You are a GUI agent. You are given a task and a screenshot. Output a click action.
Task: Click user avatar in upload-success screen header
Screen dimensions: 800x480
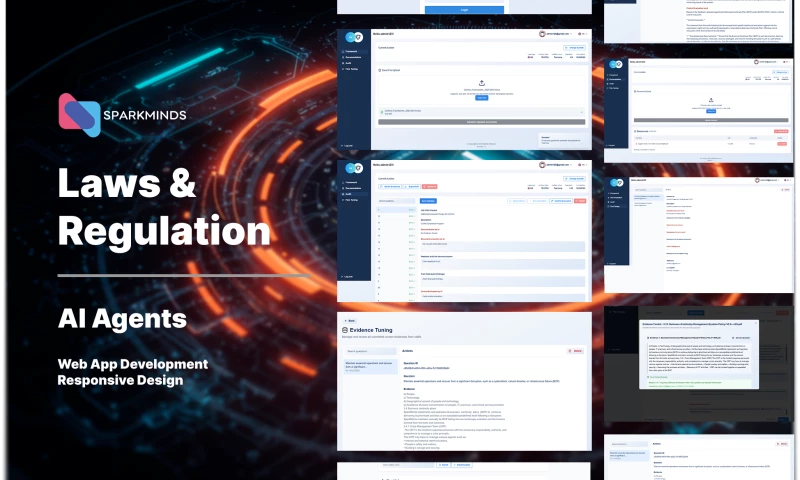pyautogui.click(x=542, y=34)
